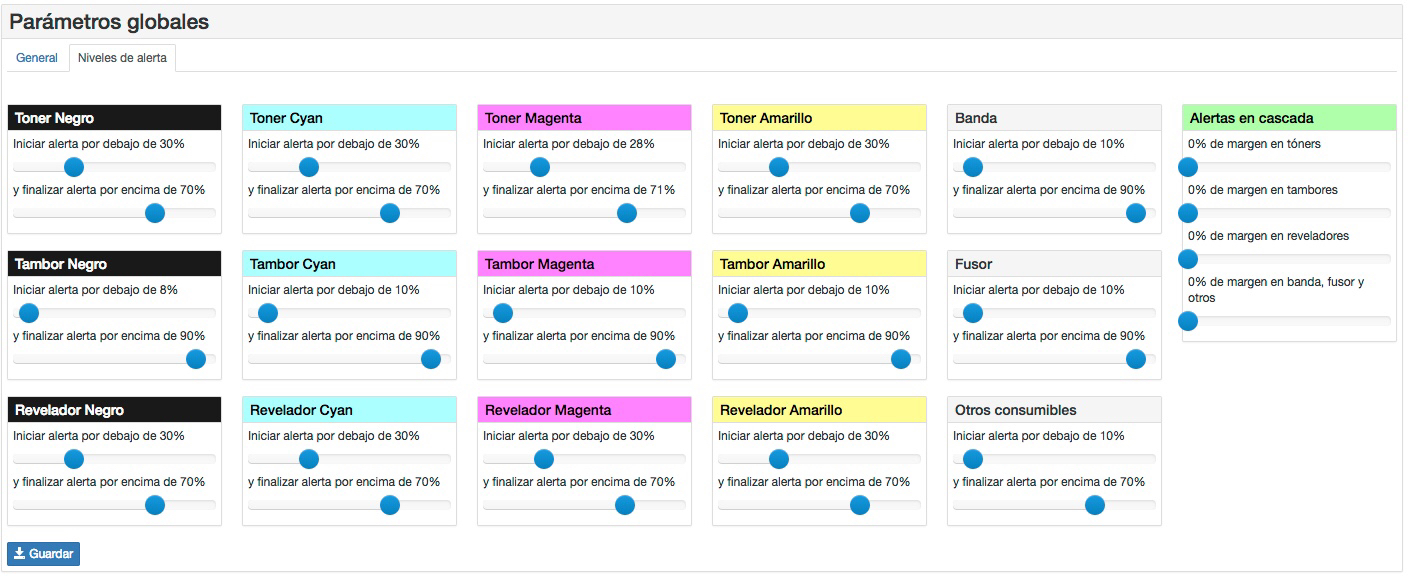This screenshot has width=1408, height=580.
Task: Select the Niveles de alerta tab
Action: point(122,58)
